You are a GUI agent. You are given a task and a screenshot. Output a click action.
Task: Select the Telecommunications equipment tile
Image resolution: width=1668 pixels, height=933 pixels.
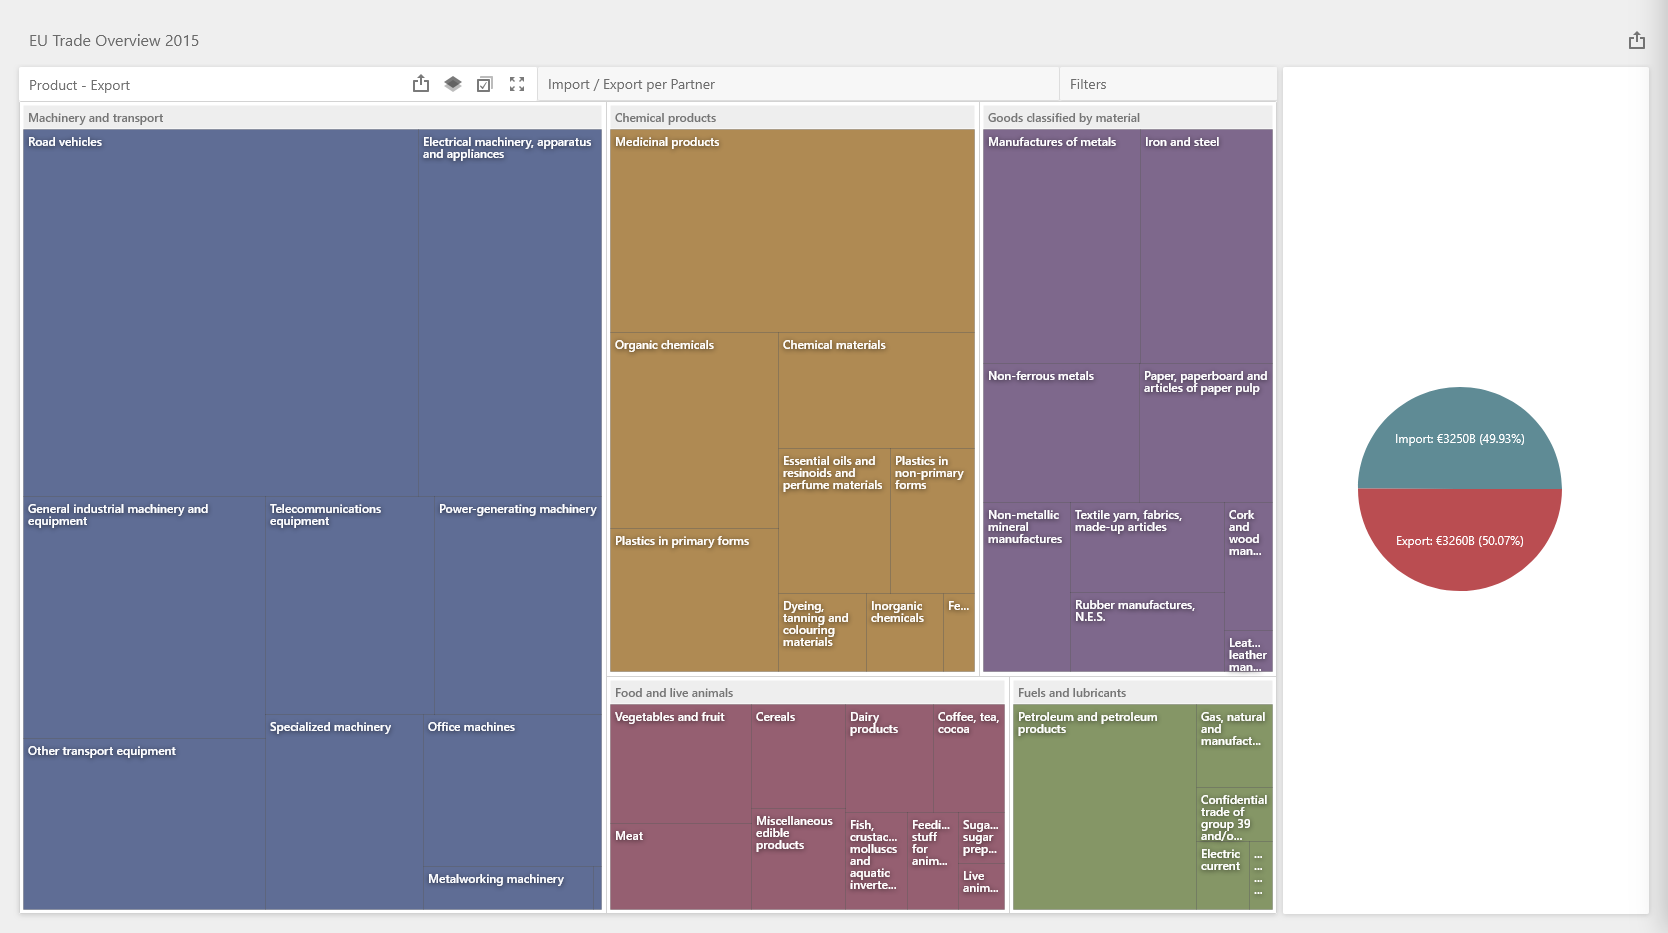[350, 610]
